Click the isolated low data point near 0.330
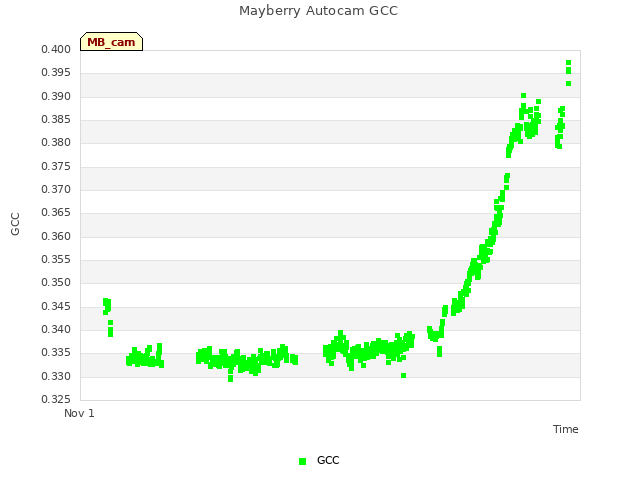Screen dimensions: 640x480 coord(403,376)
